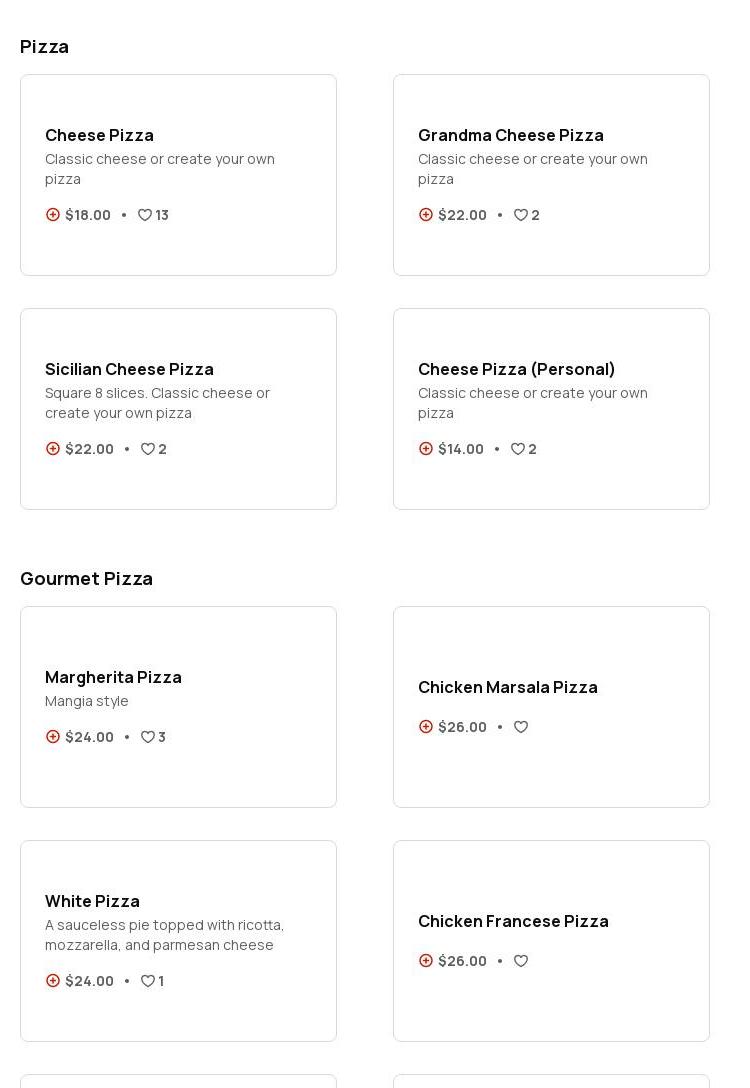Like the Margherita Pizza

(148, 737)
